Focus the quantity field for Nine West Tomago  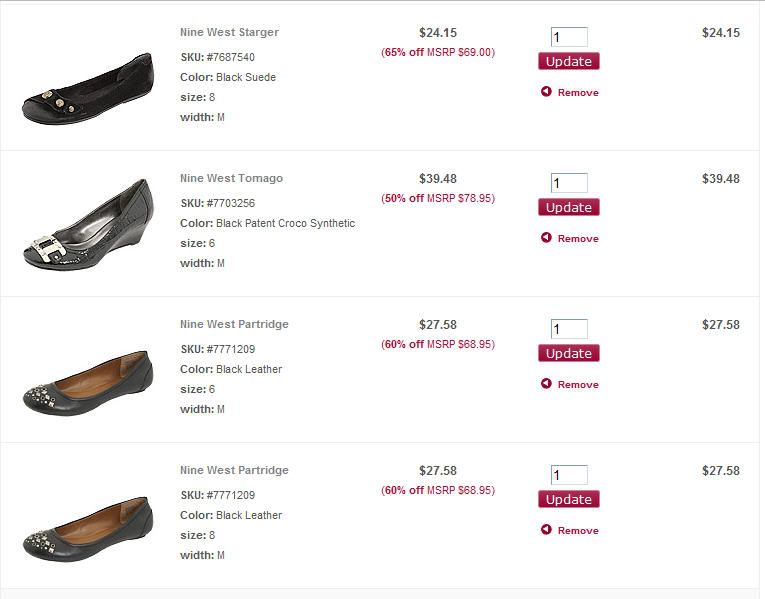[569, 183]
